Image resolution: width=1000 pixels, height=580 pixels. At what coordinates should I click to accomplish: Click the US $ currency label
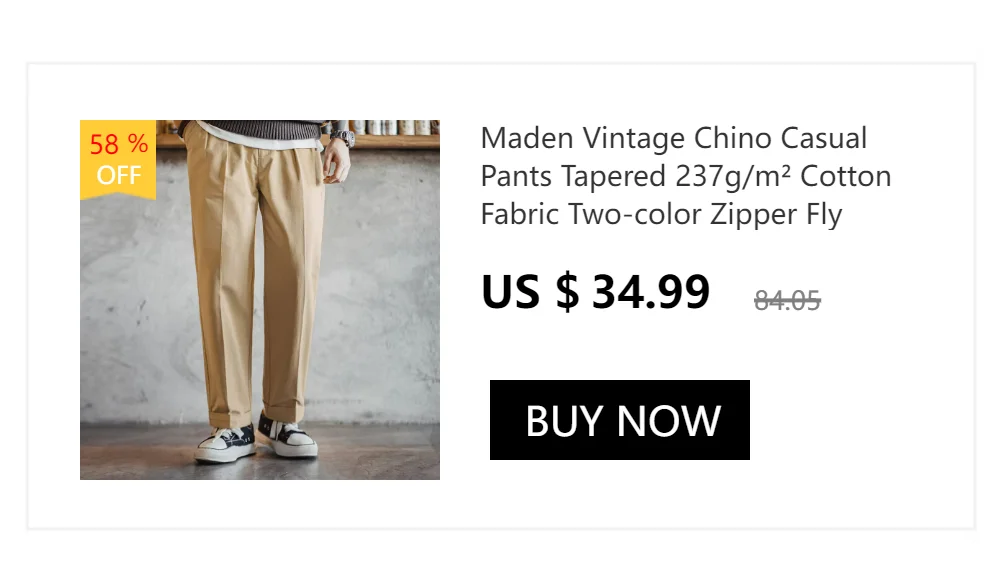click(530, 292)
